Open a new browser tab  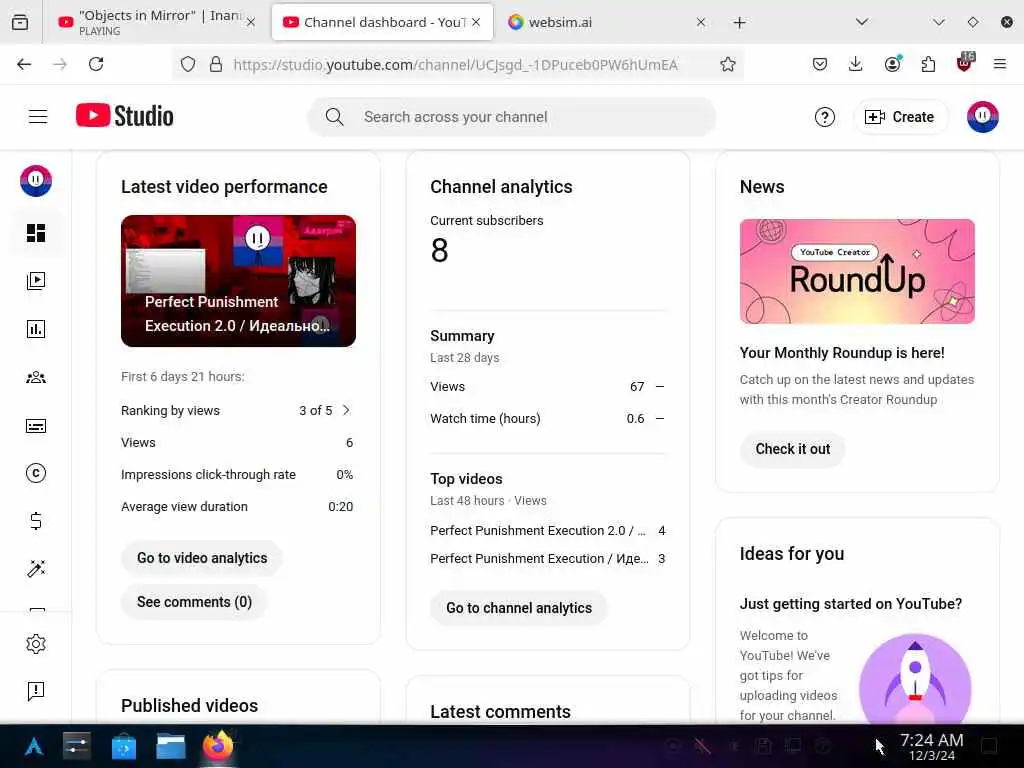click(x=739, y=23)
